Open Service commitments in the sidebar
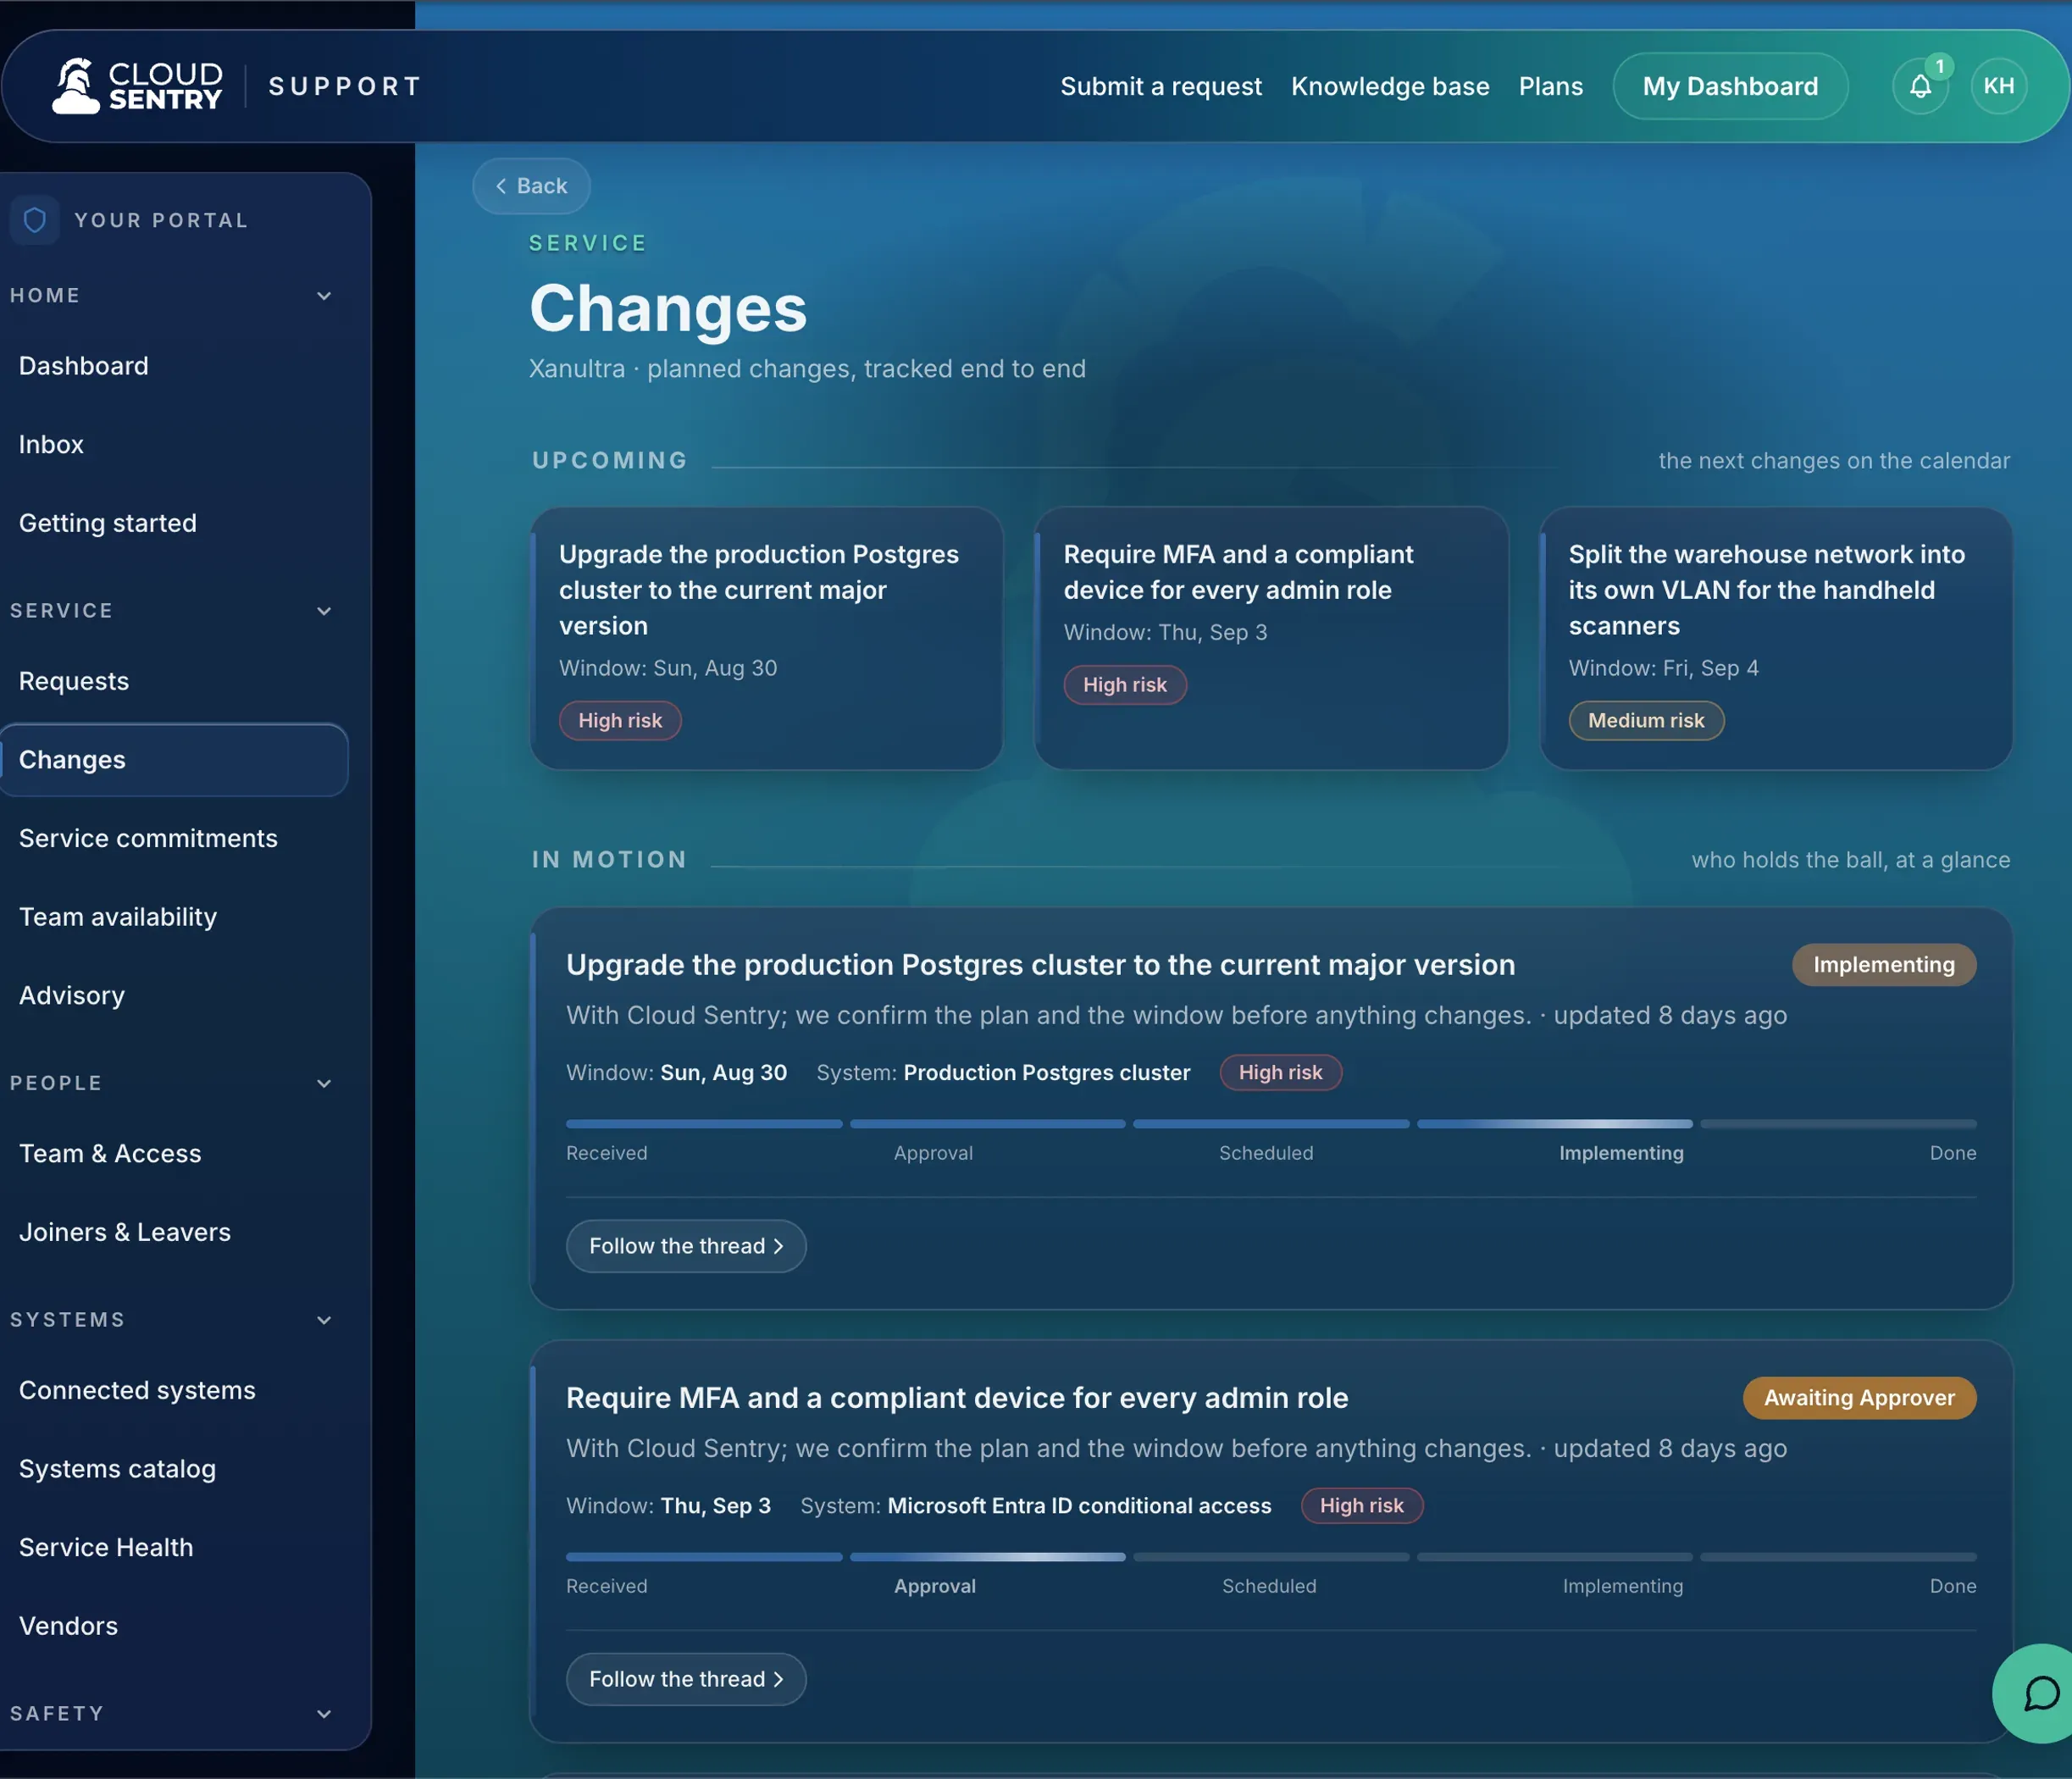The height and width of the screenshot is (1779, 2072). coord(174,838)
